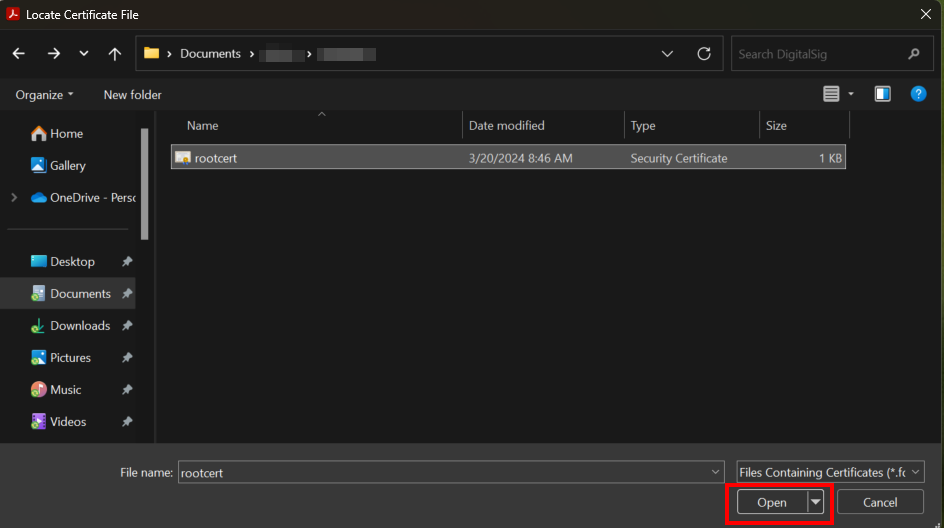944x528 pixels.
Task: Click the rootcert certificate file icon
Action: click(x=182, y=158)
